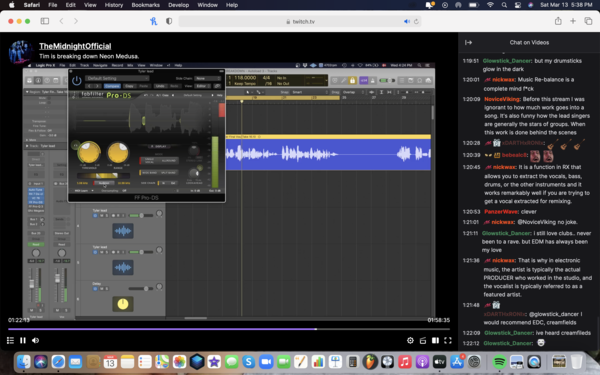Image resolution: width=600 pixels, height=375 pixels.
Task: Open the video chapters list icon
Action: tap(10, 340)
